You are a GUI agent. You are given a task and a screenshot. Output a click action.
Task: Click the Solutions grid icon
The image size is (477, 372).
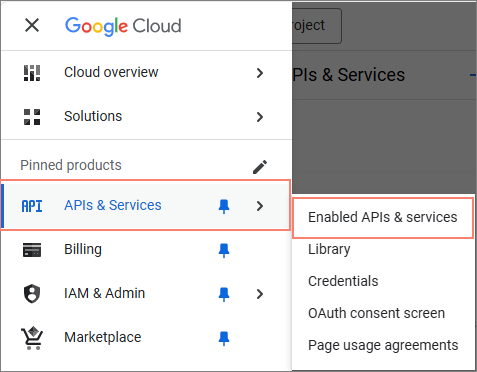point(32,117)
